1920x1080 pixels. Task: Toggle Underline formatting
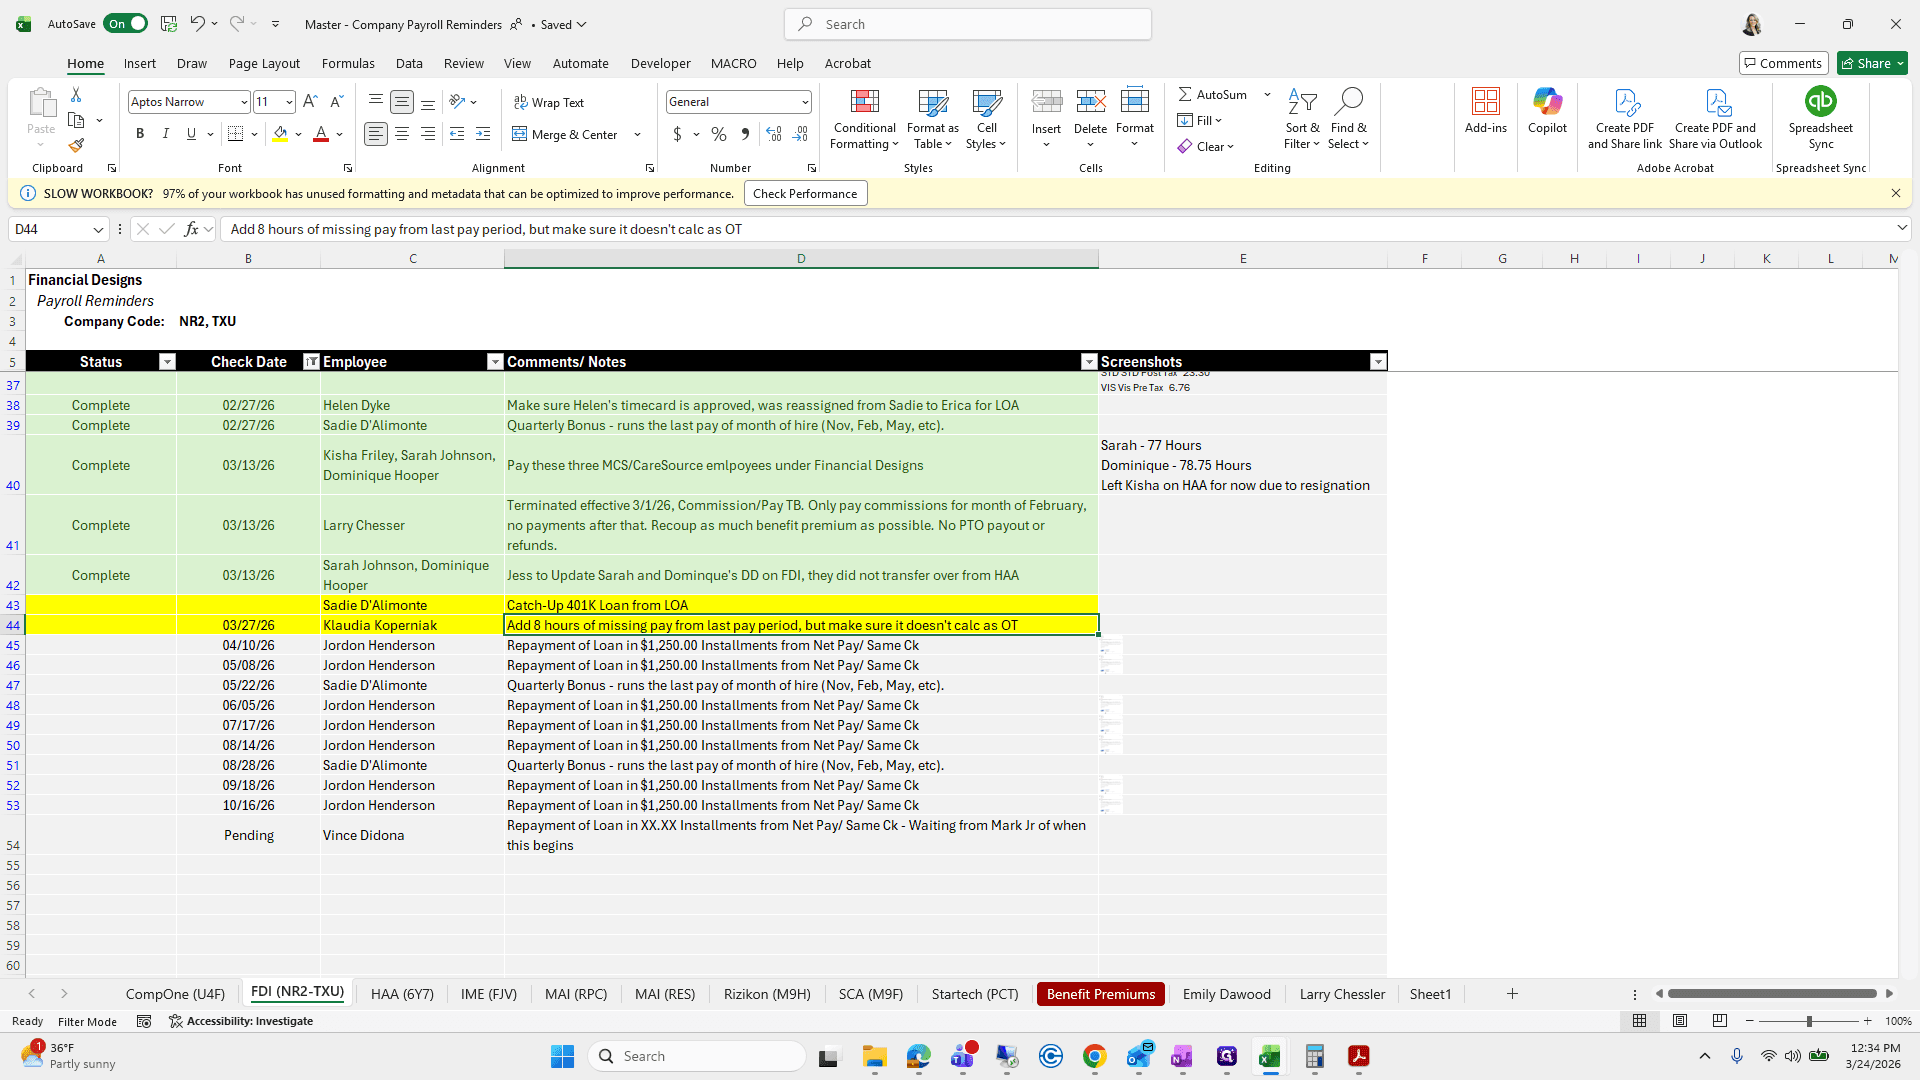pos(191,134)
